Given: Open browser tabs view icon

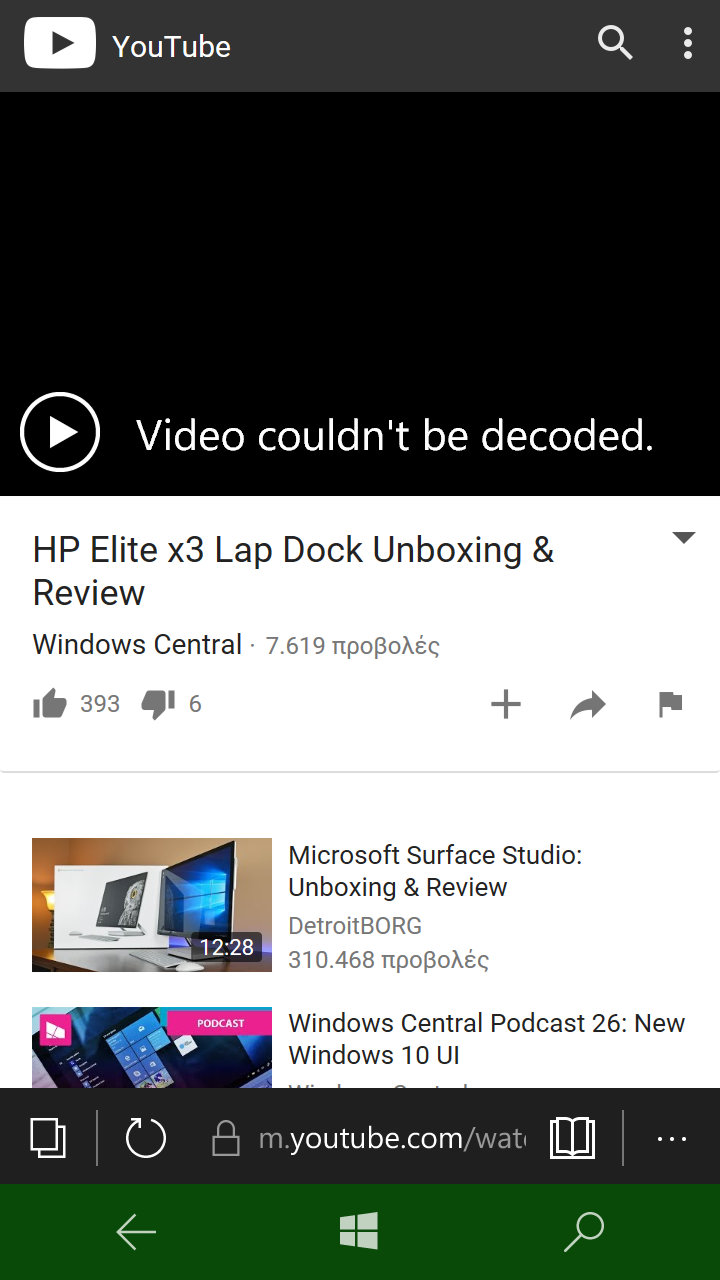Looking at the screenshot, I should tap(48, 1137).
